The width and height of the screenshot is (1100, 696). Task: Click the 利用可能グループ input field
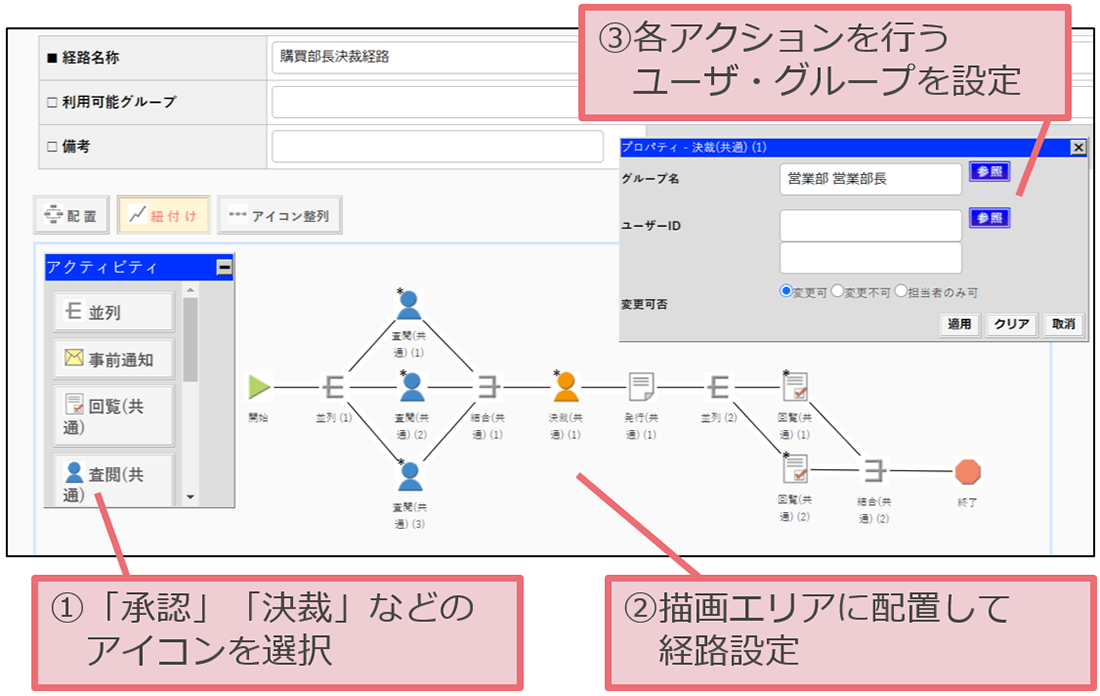tap(427, 102)
